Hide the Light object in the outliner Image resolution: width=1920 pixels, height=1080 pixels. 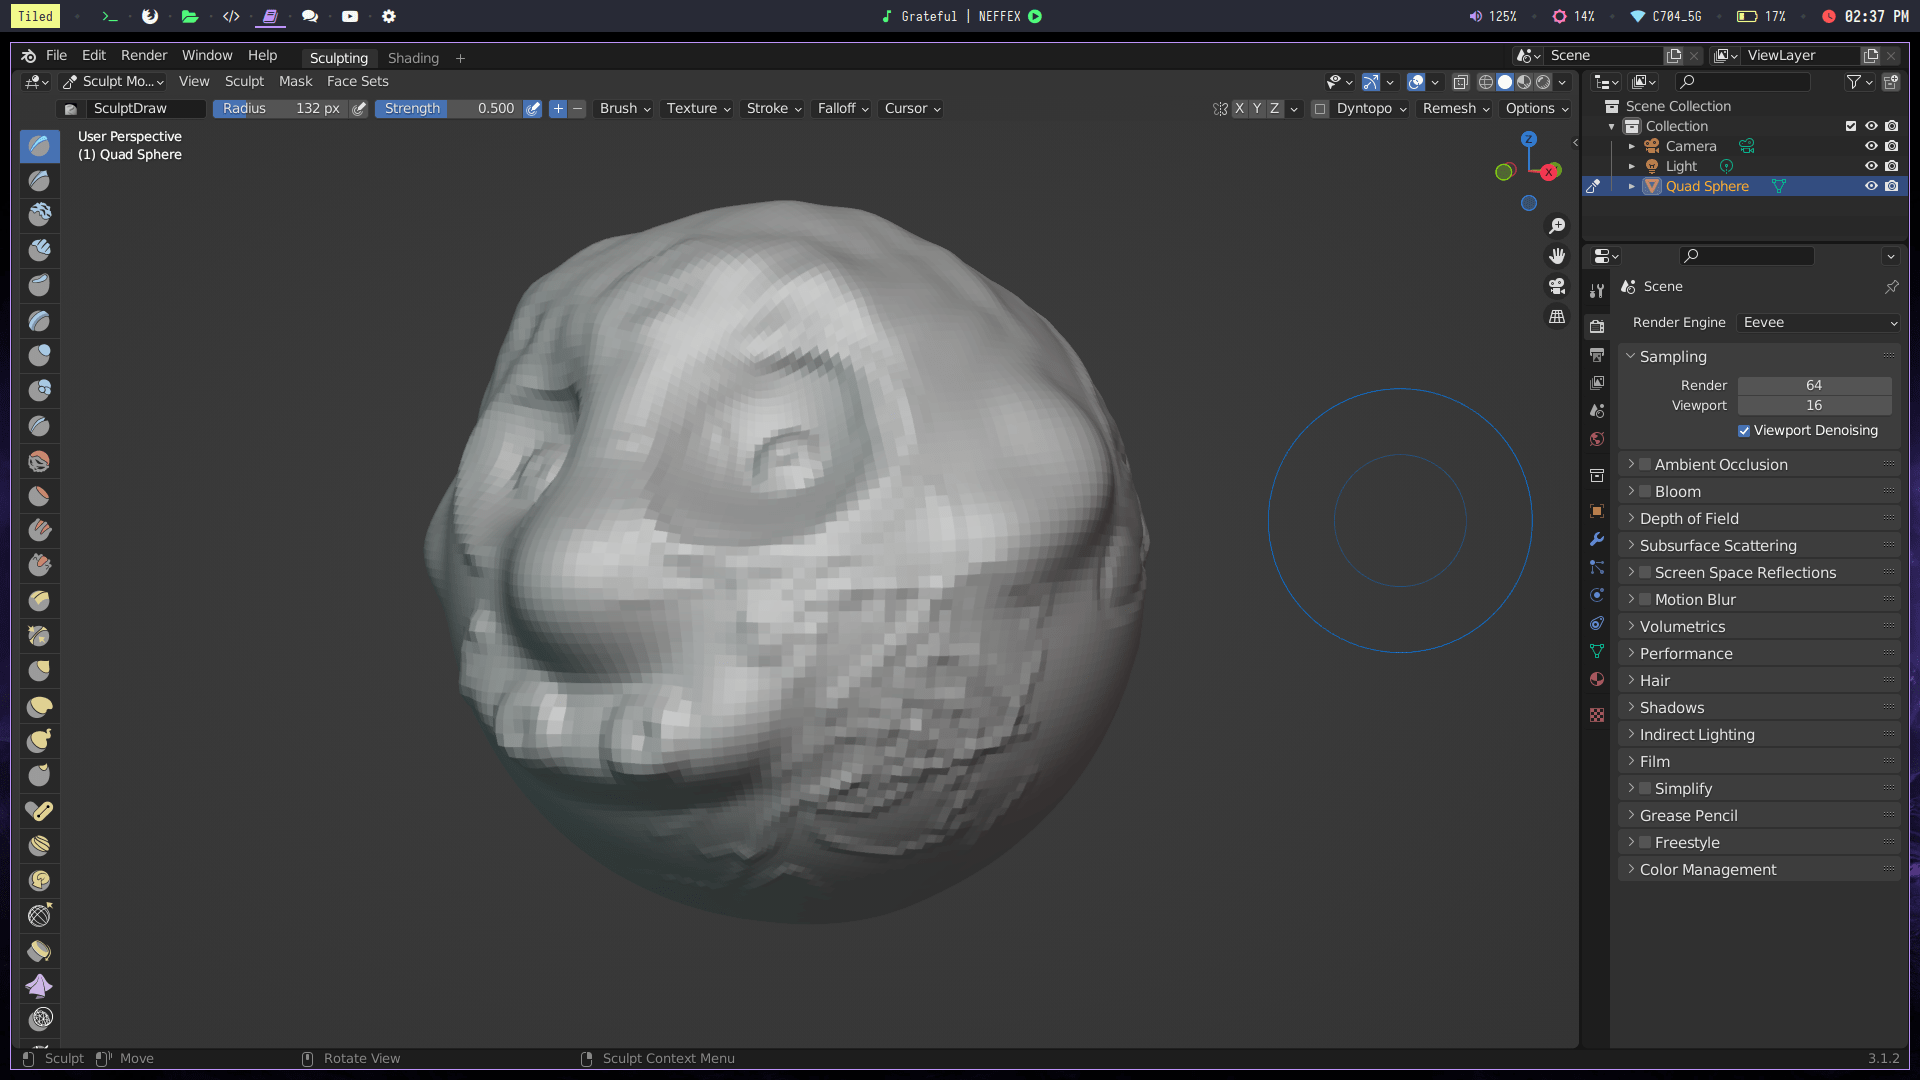coord(1871,166)
